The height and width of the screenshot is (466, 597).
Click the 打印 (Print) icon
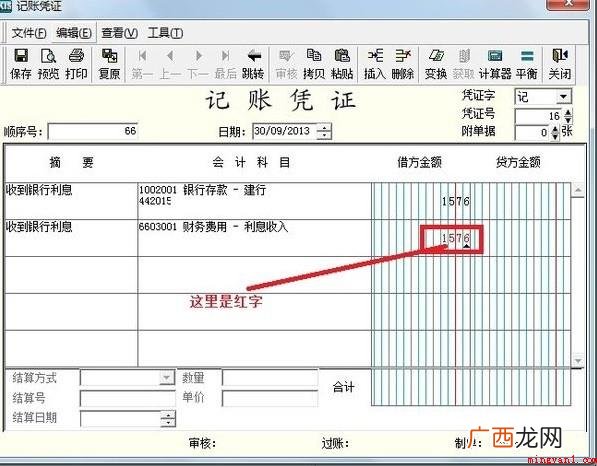point(76,64)
